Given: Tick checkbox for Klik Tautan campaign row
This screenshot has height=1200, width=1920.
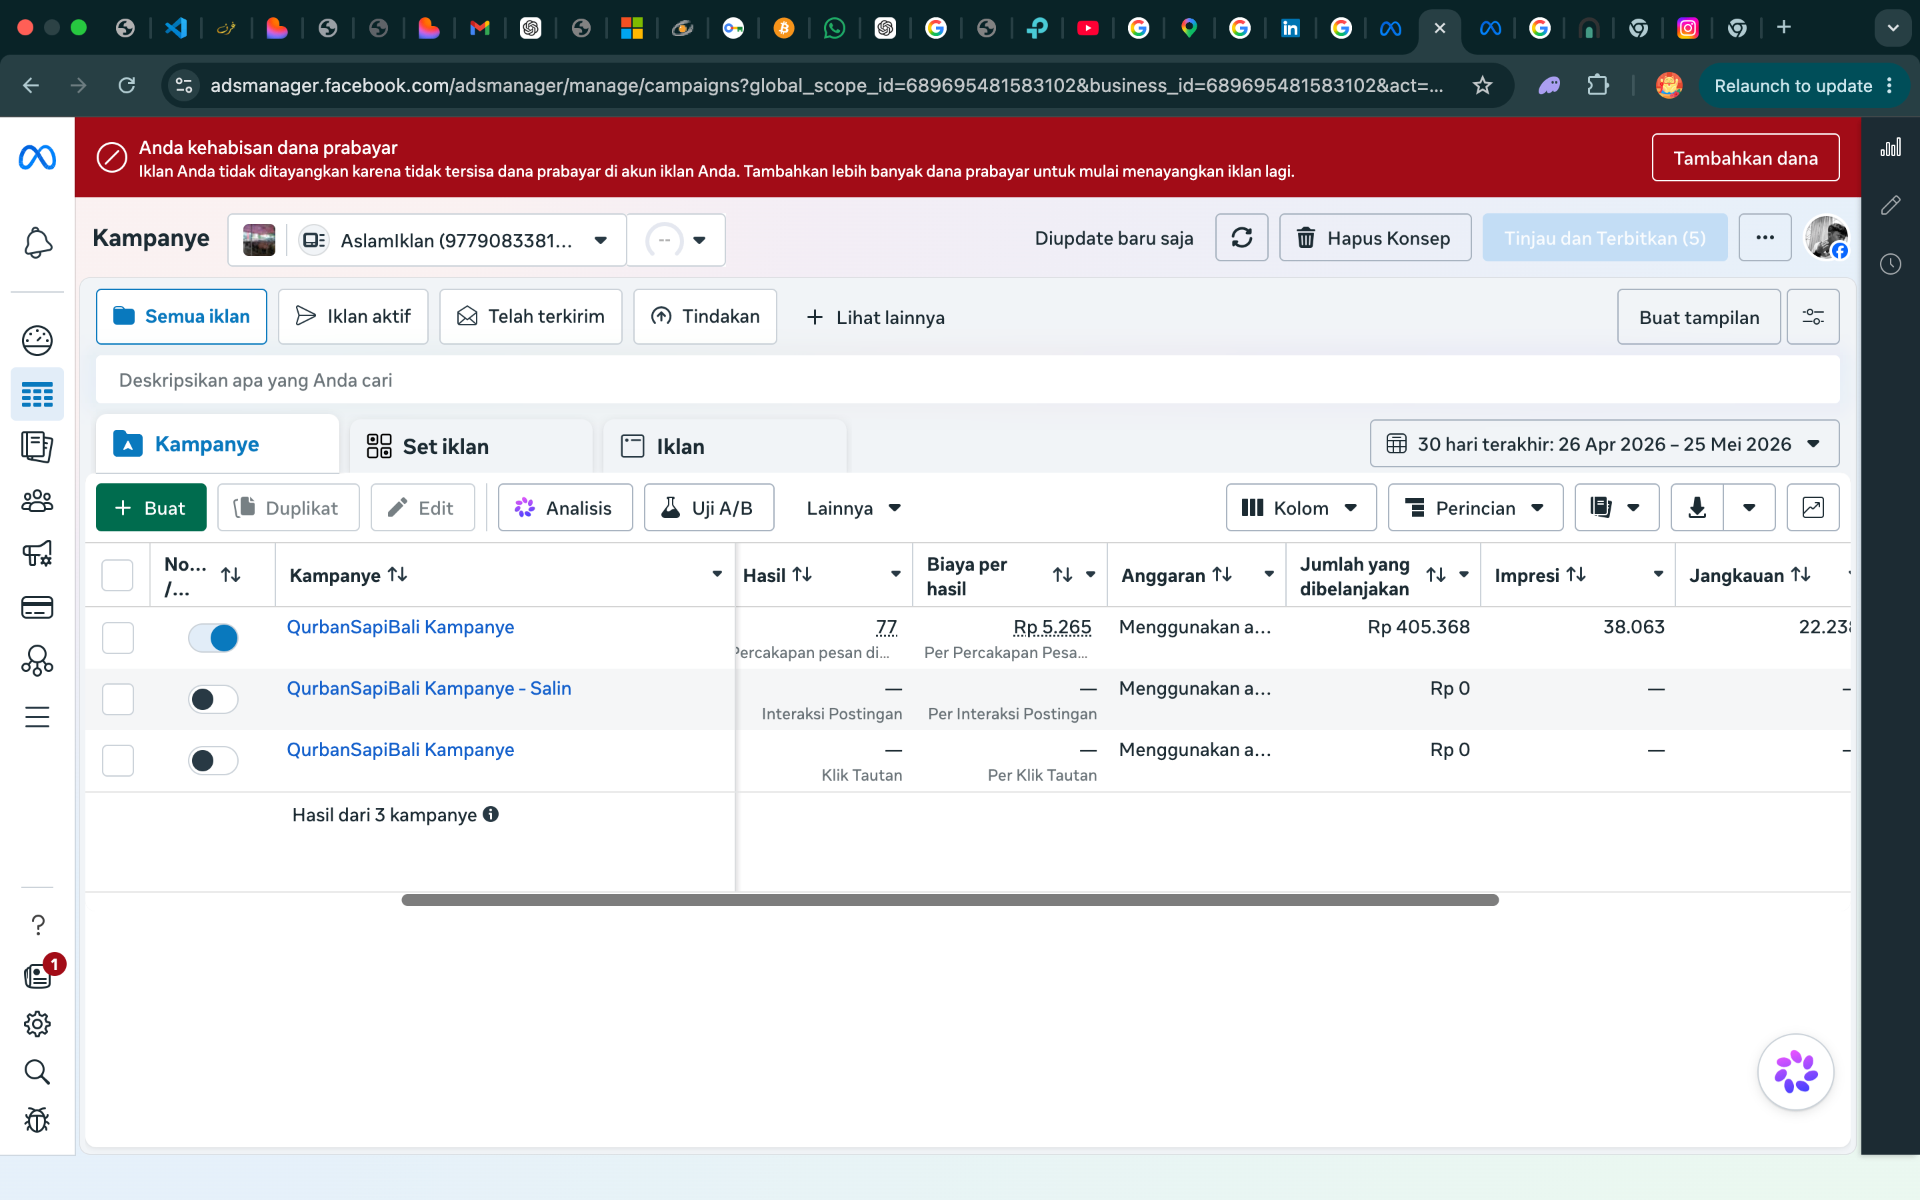Looking at the screenshot, I should [117, 760].
